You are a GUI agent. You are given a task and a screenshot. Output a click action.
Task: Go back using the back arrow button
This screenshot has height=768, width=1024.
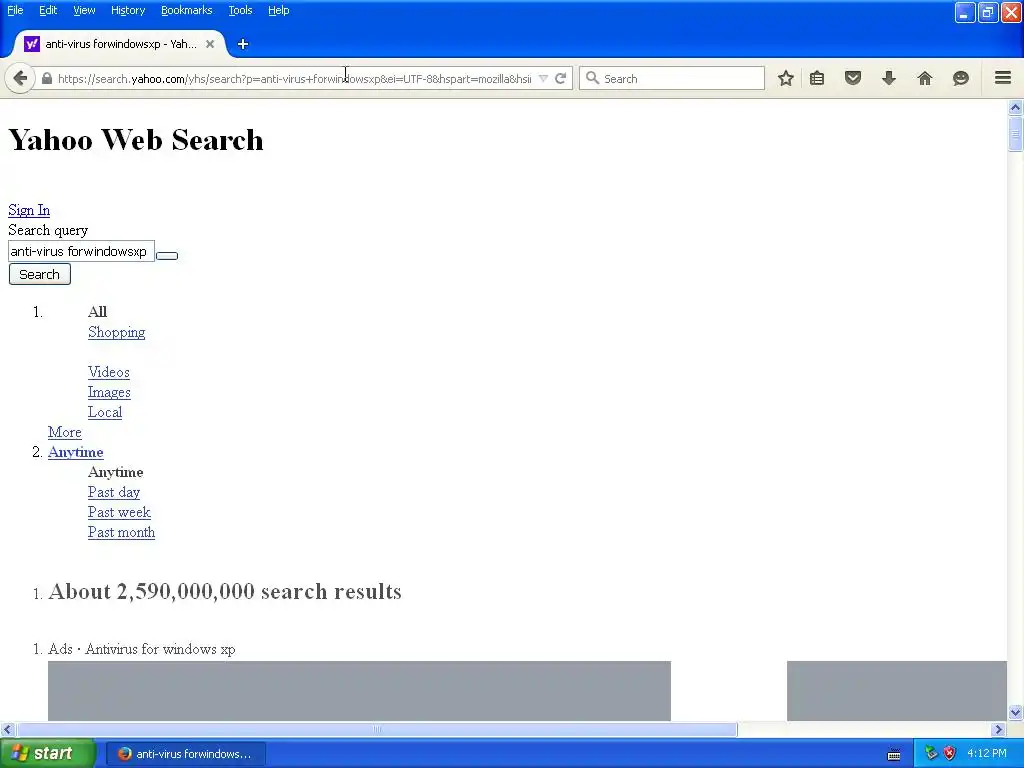(x=20, y=79)
